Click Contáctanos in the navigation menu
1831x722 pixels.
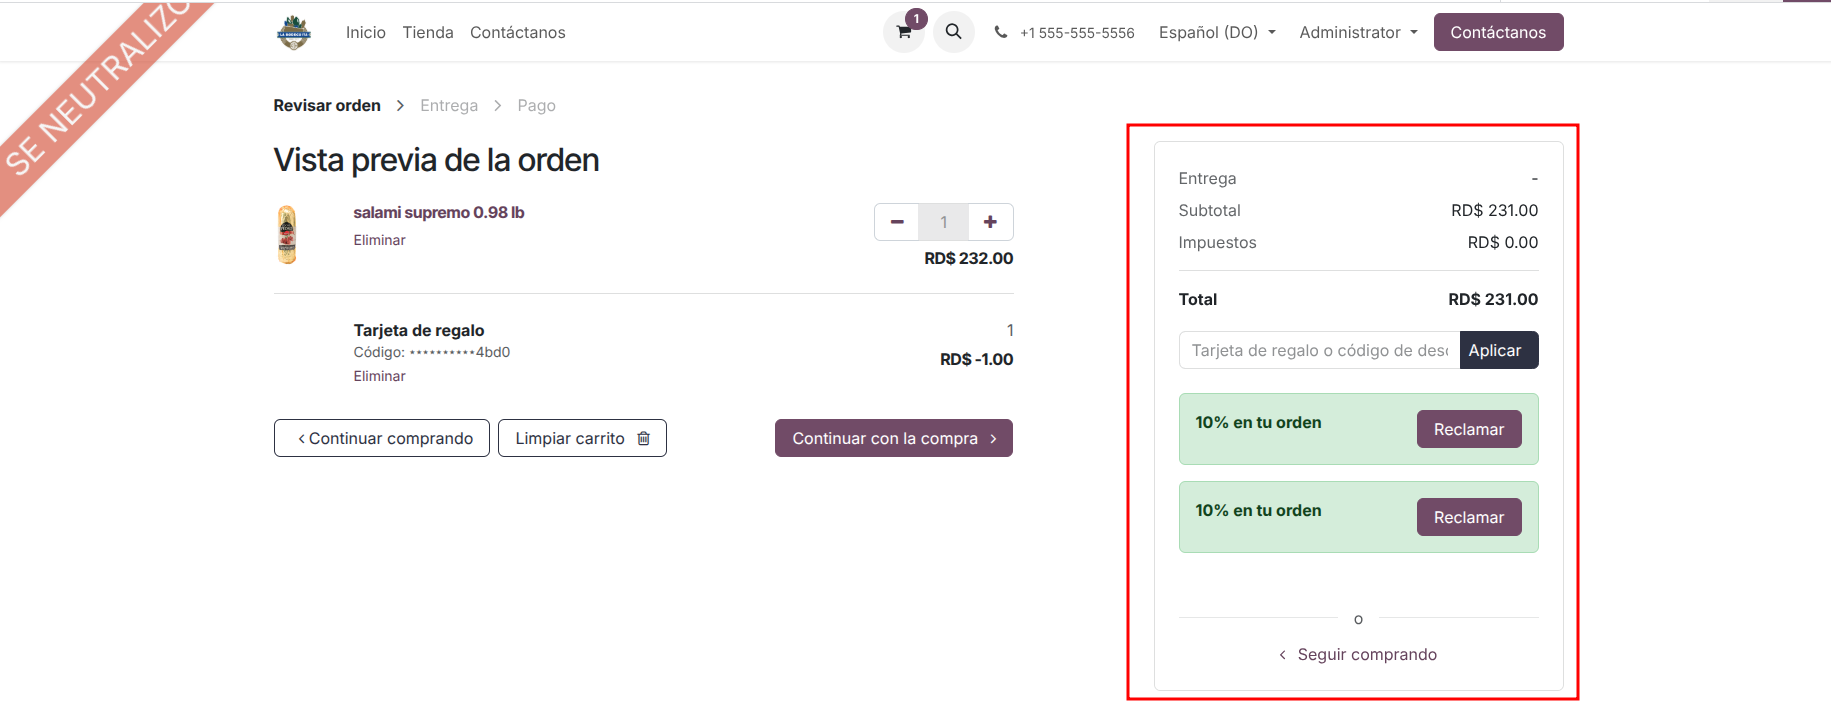tap(517, 32)
